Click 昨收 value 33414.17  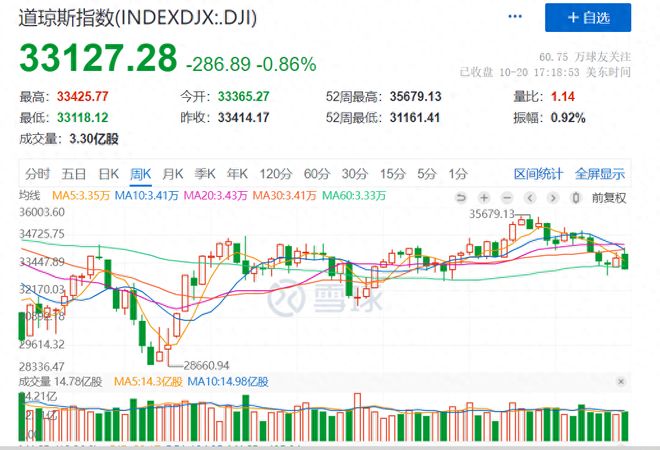coord(243,117)
